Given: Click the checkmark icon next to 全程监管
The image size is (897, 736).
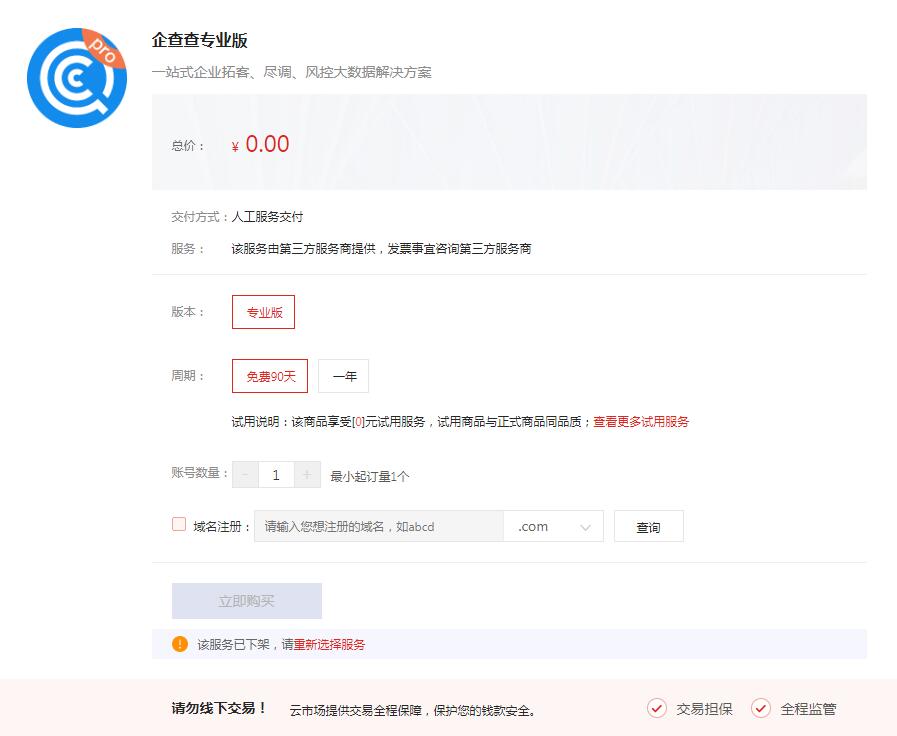Looking at the screenshot, I should tap(761, 709).
